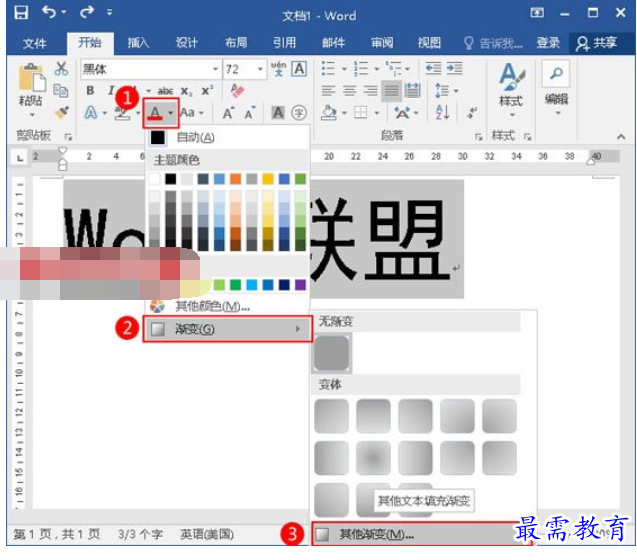Click the Grow Font icon

(x=228, y=113)
